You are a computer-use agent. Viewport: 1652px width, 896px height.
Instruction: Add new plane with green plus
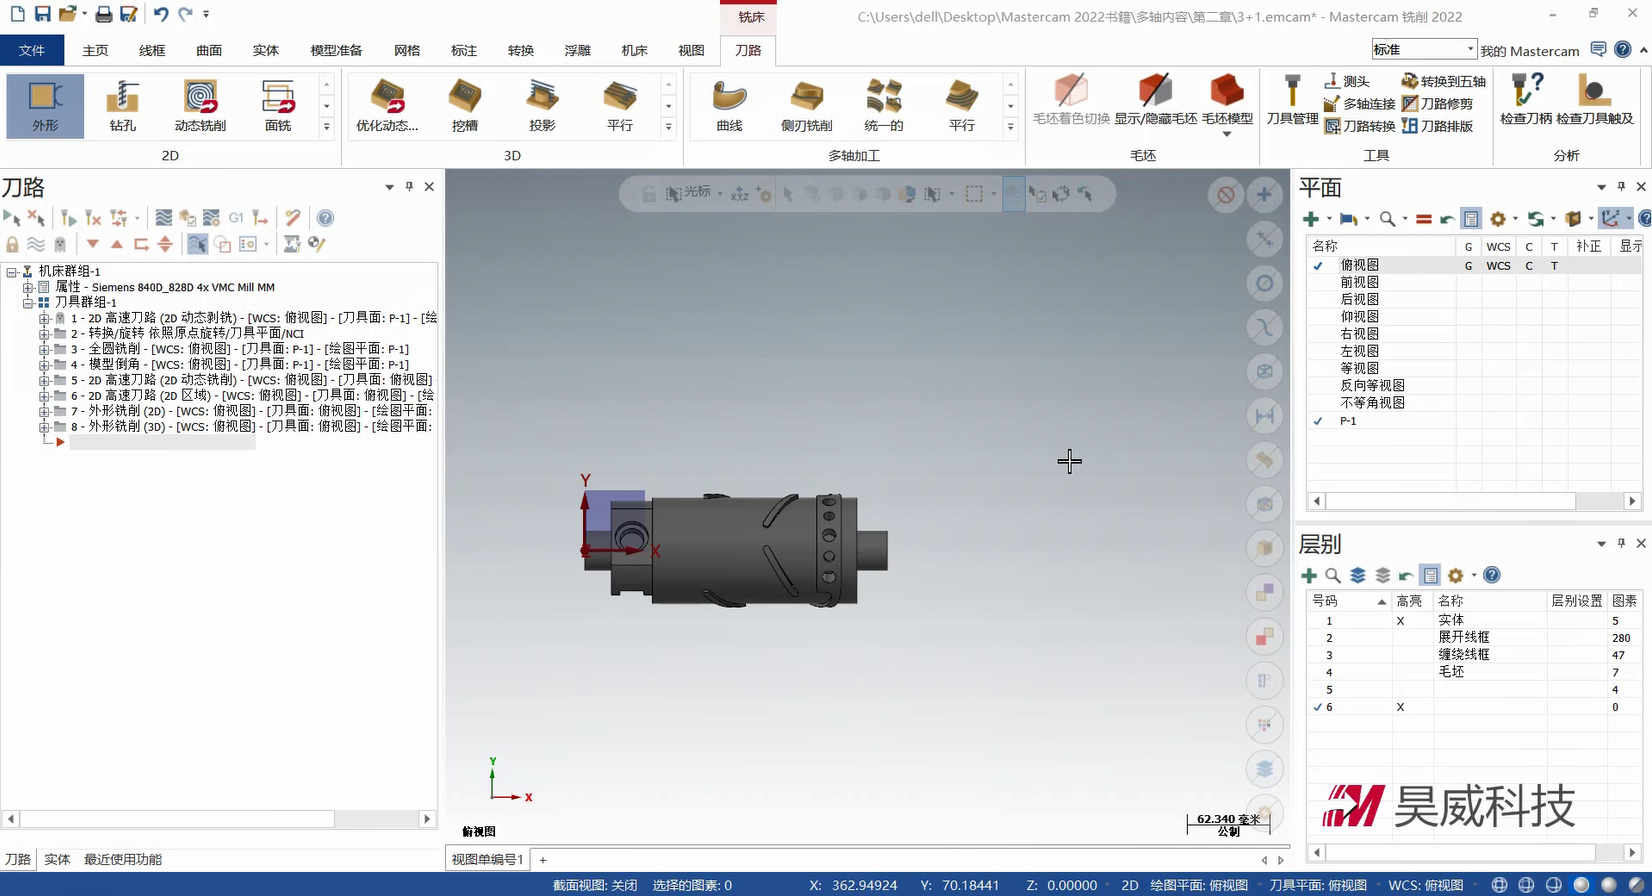coord(1310,219)
